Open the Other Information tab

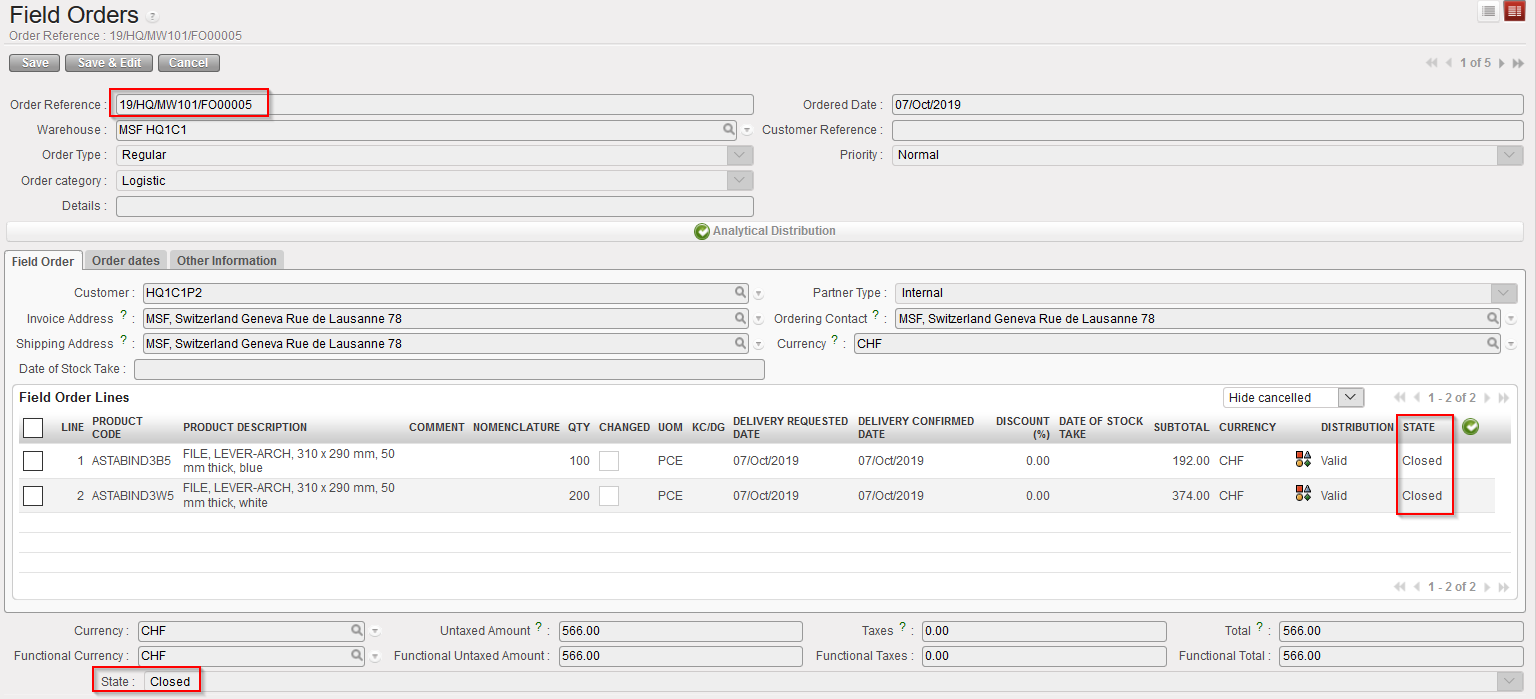pyautogui.click(x=227, y=260)
